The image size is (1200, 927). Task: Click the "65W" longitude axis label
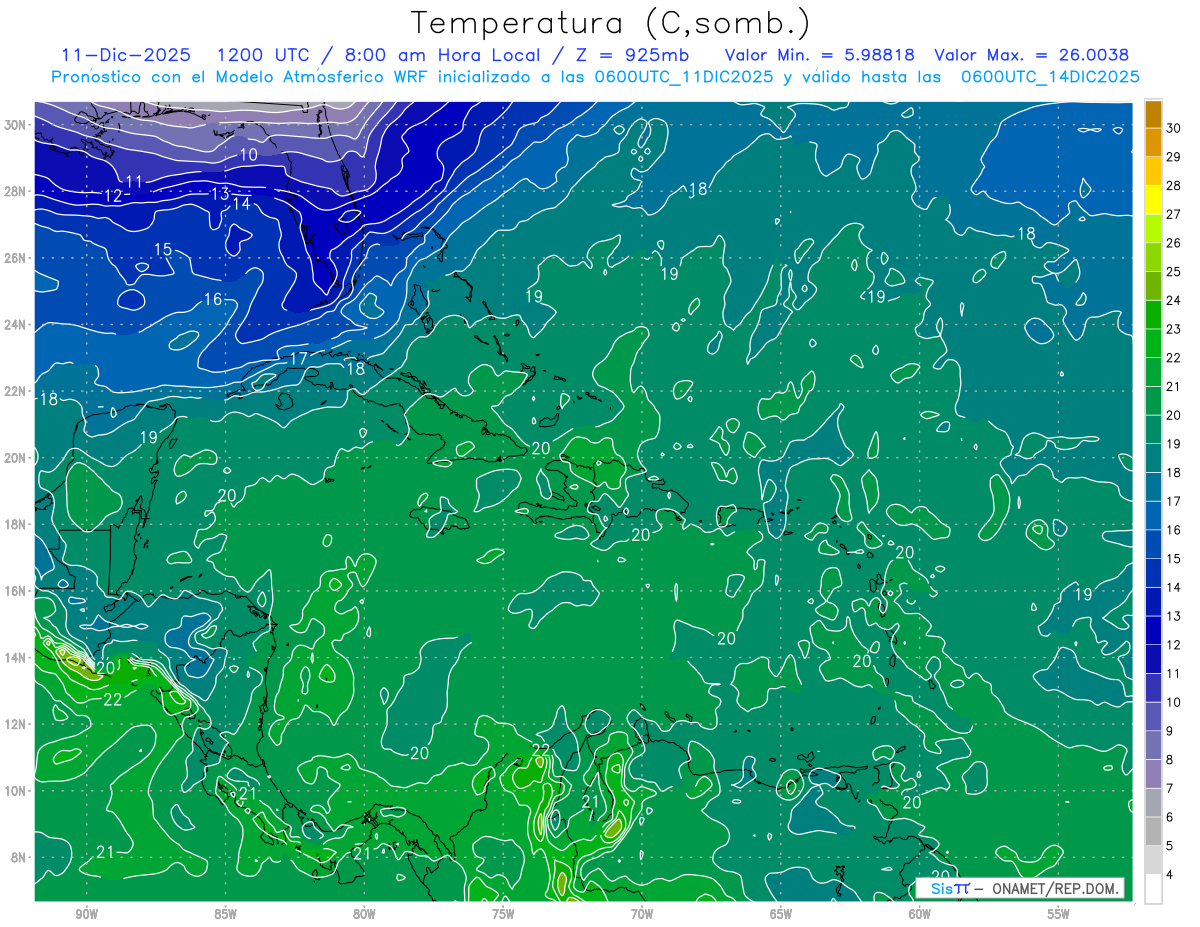781,914
